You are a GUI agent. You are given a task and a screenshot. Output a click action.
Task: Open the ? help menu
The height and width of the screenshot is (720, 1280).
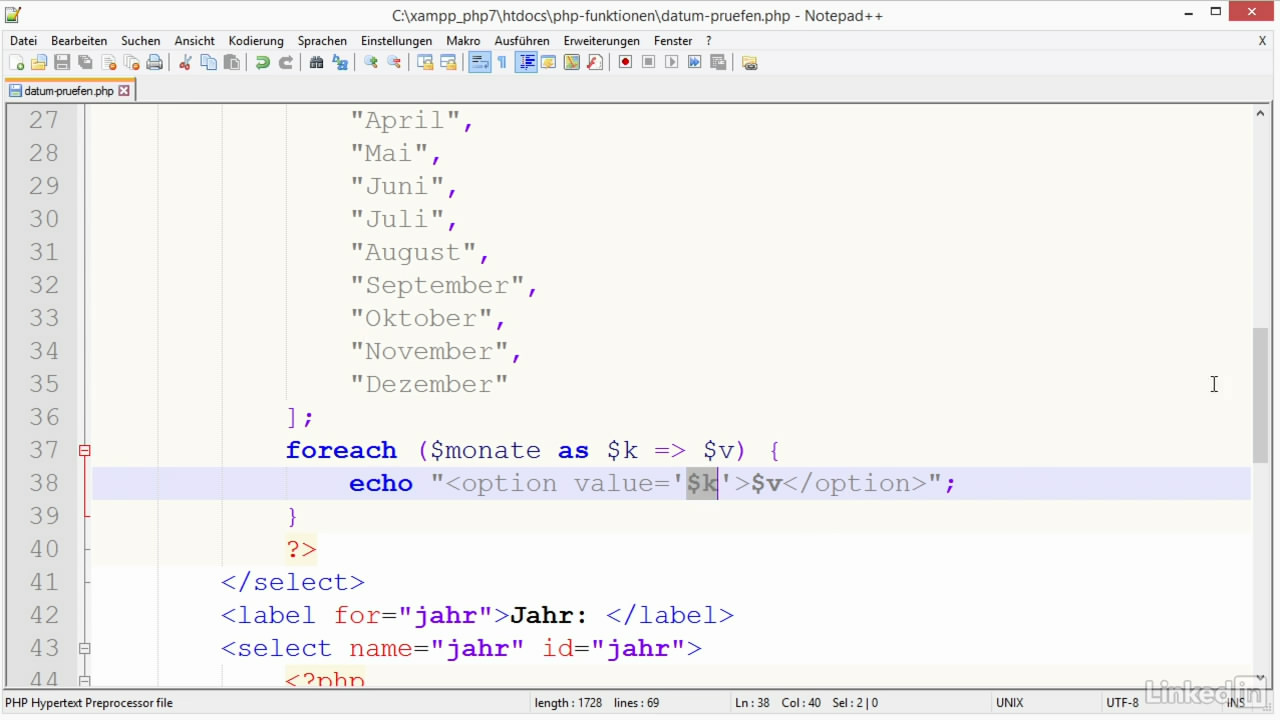pyautogui.click(x=709, y=41)
